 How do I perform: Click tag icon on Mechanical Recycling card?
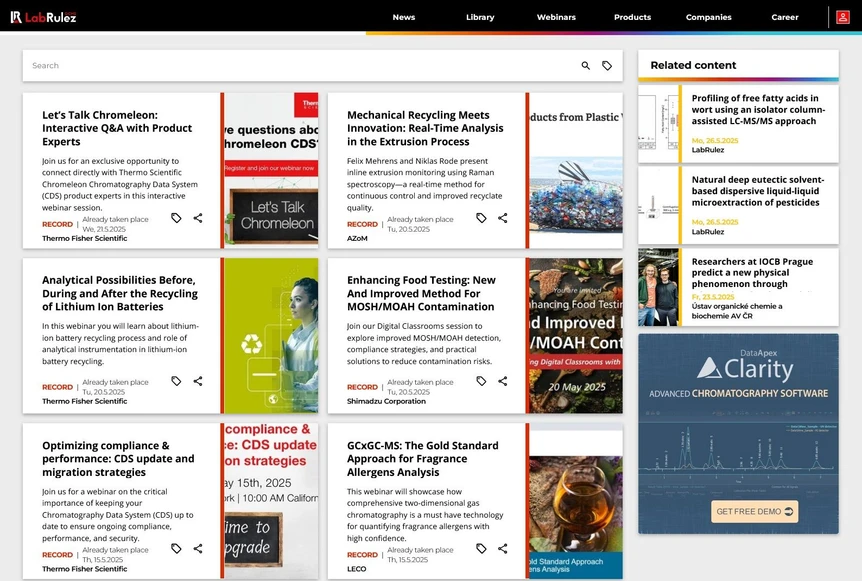coord(481,218)
